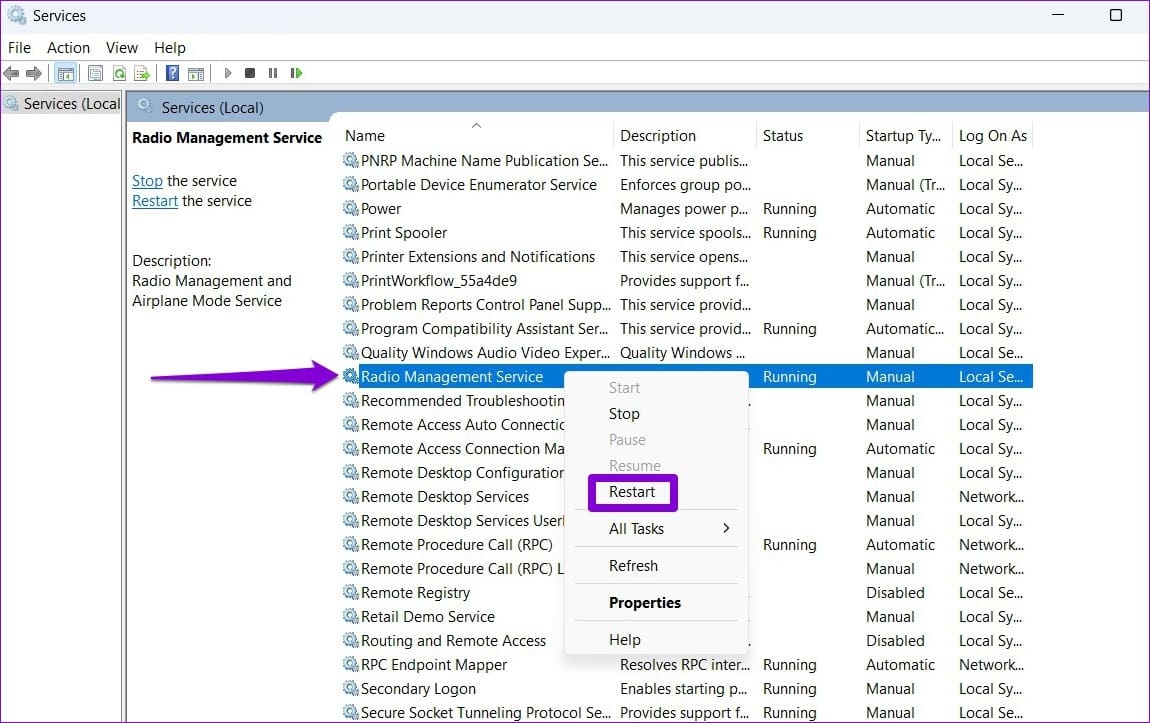
Task: Click the Restart the service link
Action: tap(155, 201)
